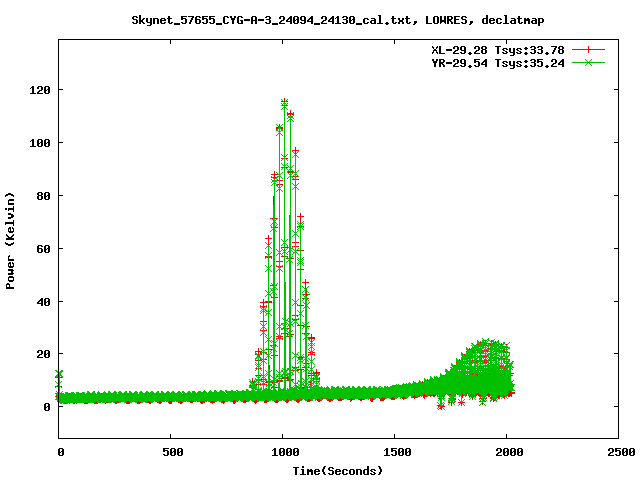Click the secondary bump near 1900 seconds
This screenshot has height=480, width=640.
(x=487, y=345)
